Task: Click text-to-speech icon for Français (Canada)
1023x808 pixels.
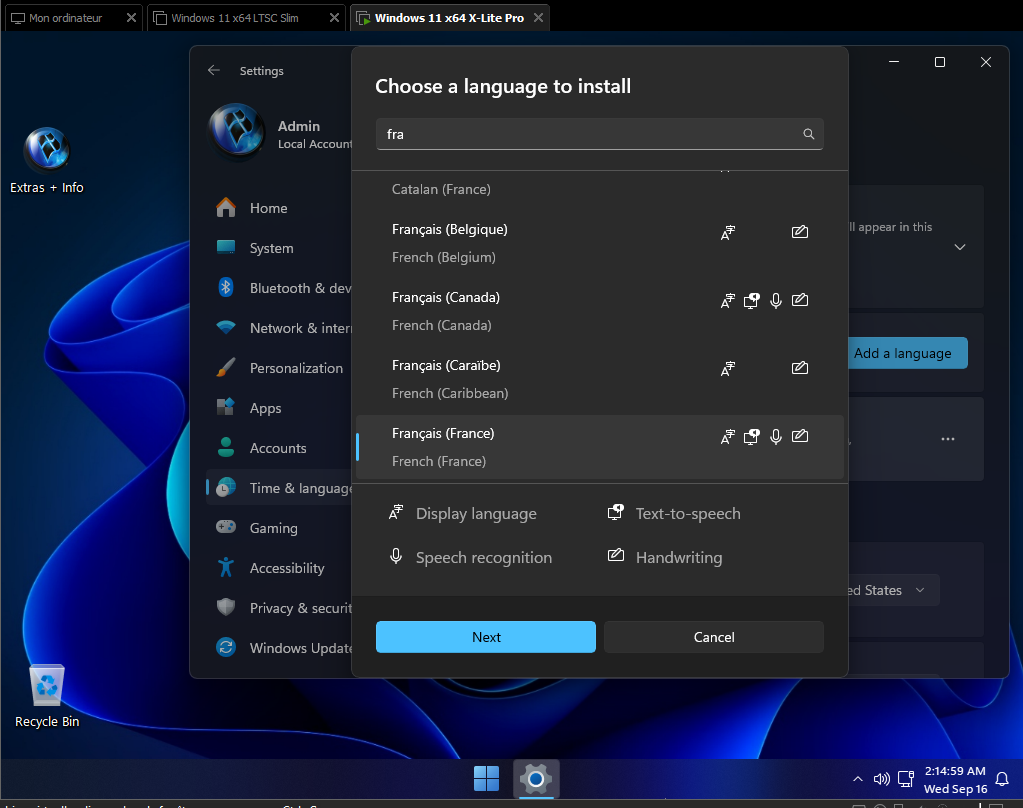Action: [x=752, y=300]
